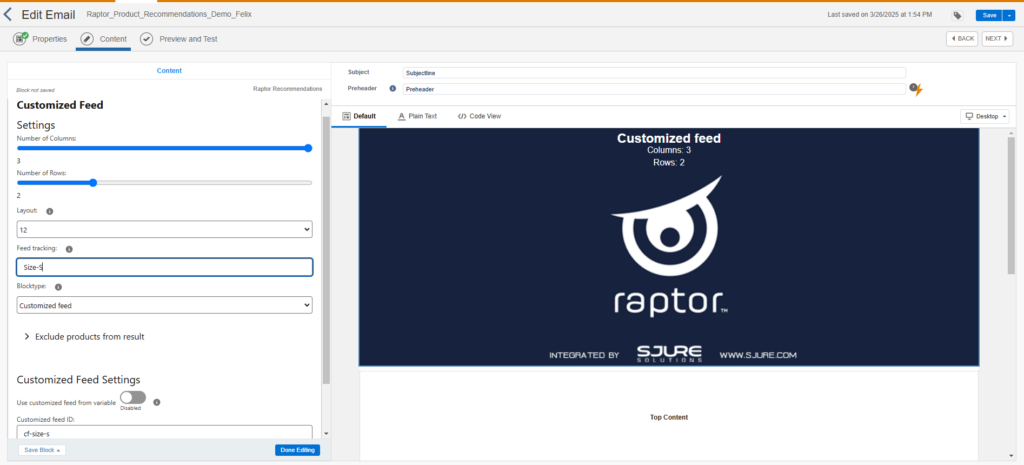Show info icon next to Feed tracking

pyautogui.click(x=69, y=249)
